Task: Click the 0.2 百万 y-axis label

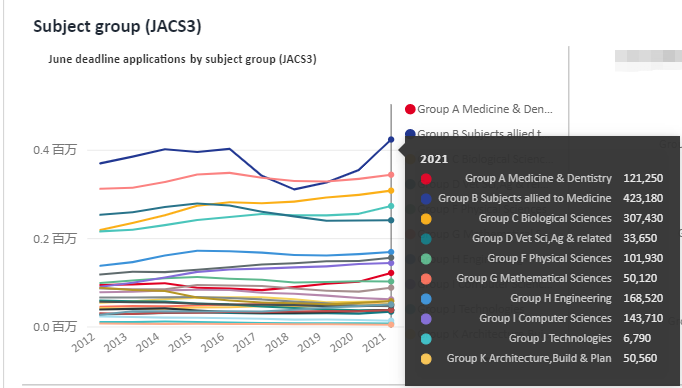Action: coord(55,238)
